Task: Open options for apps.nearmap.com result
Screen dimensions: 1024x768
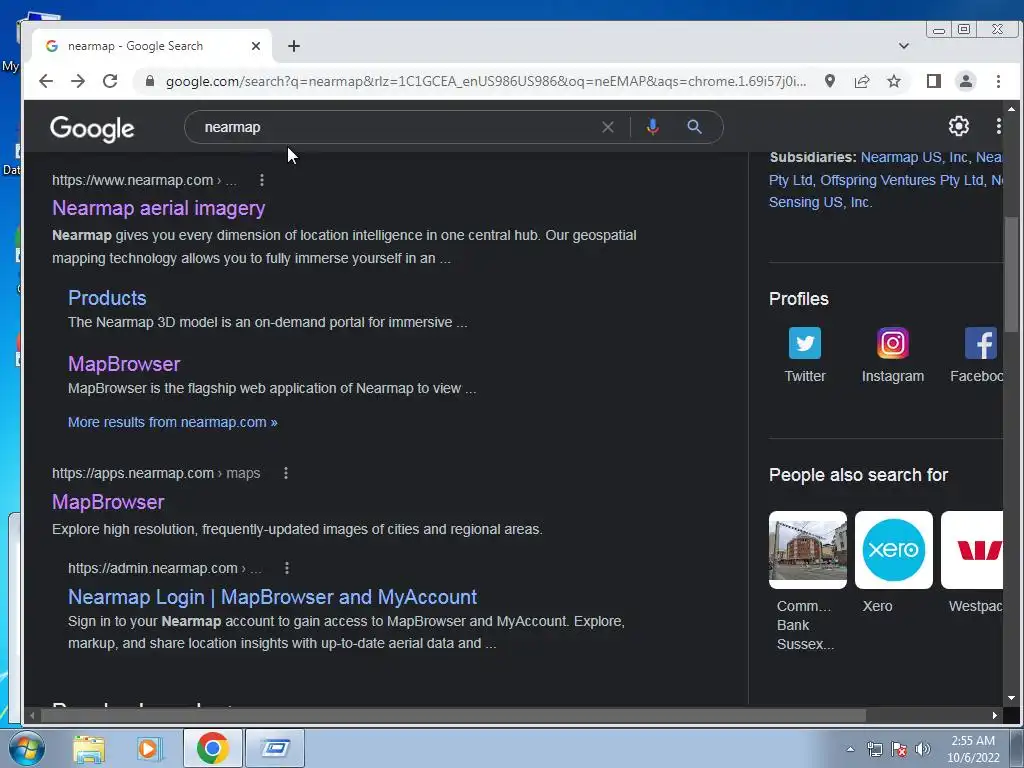Action: pyautogui.click(x=285, y=473)
